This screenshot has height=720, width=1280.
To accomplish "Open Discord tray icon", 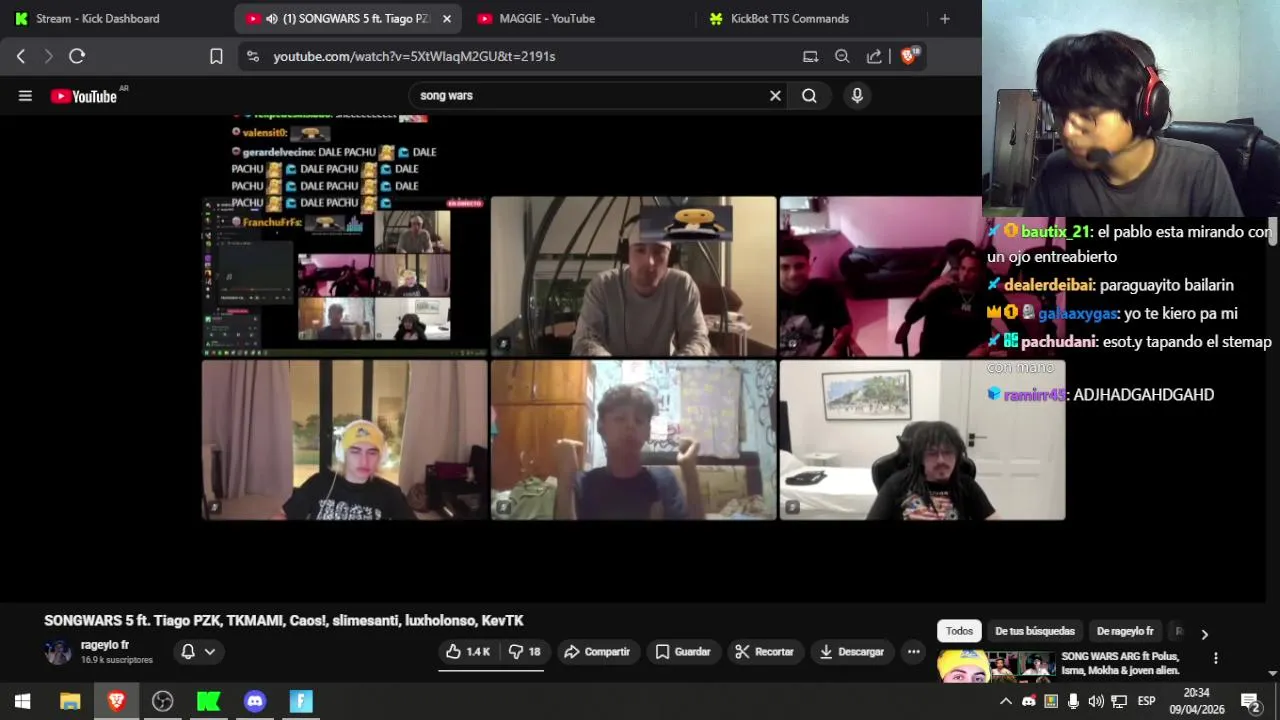I will pos(1029,701).
